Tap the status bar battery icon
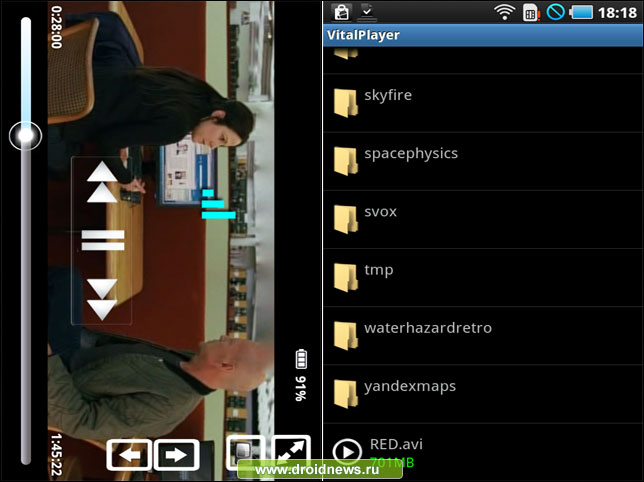 pyautogui.click(x=581, y=12)
